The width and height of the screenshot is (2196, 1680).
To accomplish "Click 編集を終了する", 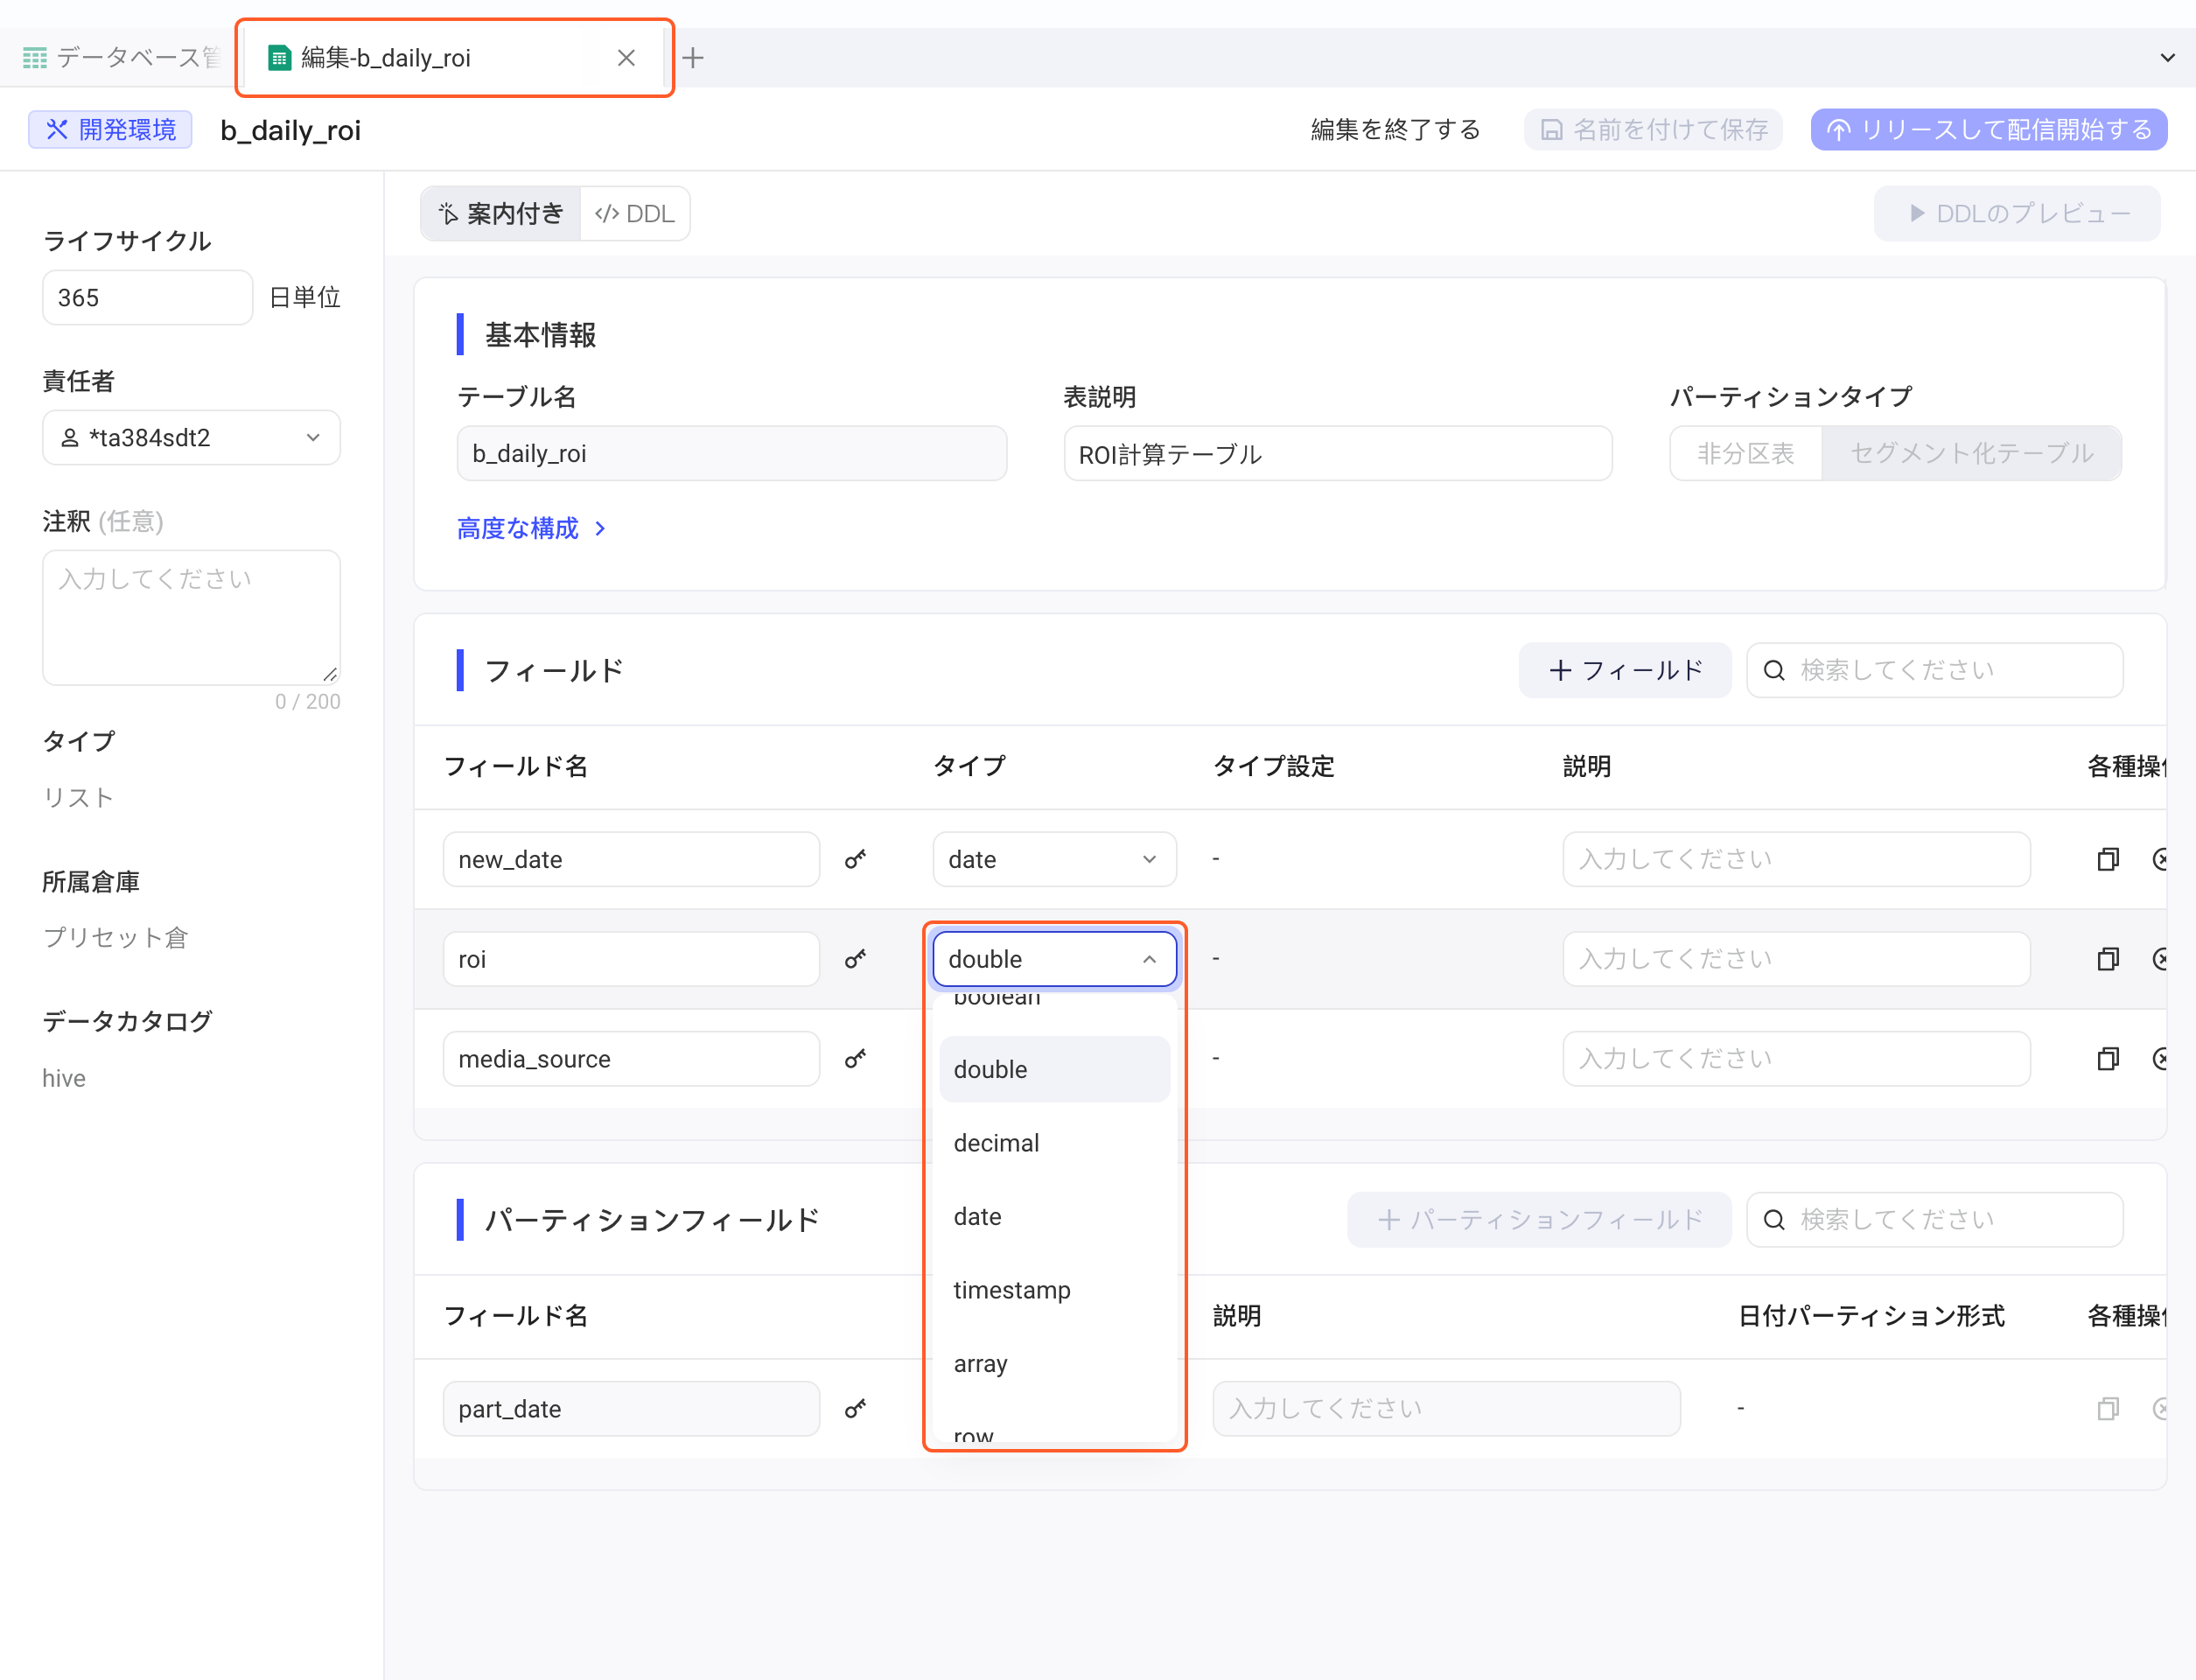I will click(x=1395, y=130).
